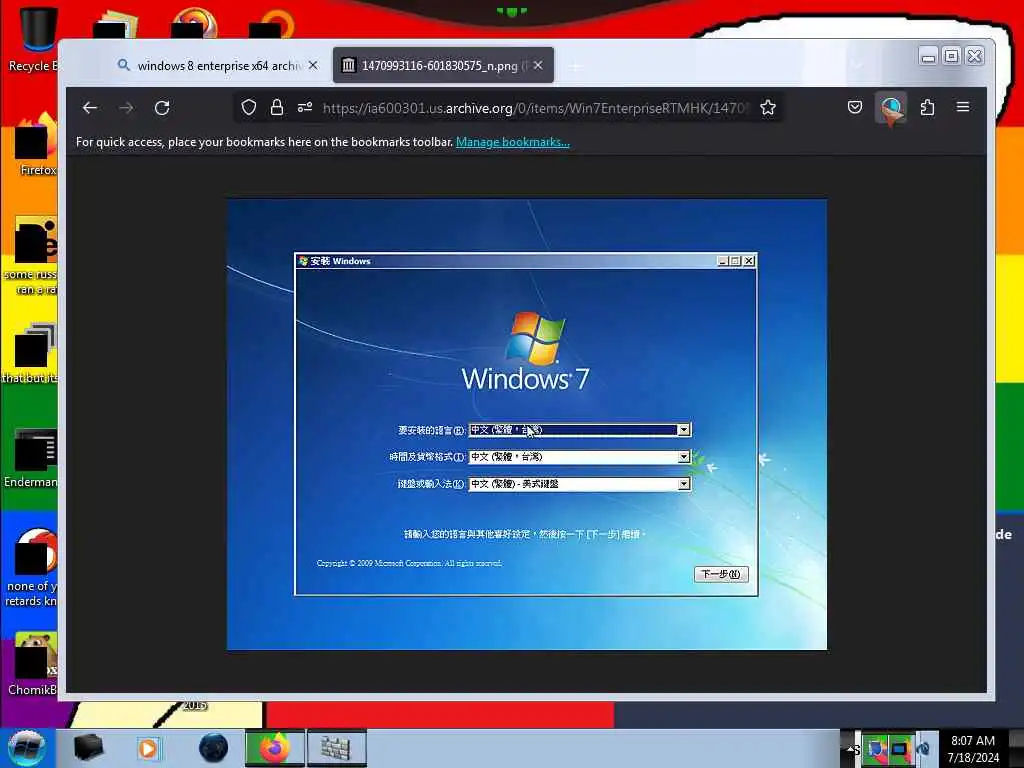
Task: Open the brick wall taskbar icon
Action: tap(336, 748)
